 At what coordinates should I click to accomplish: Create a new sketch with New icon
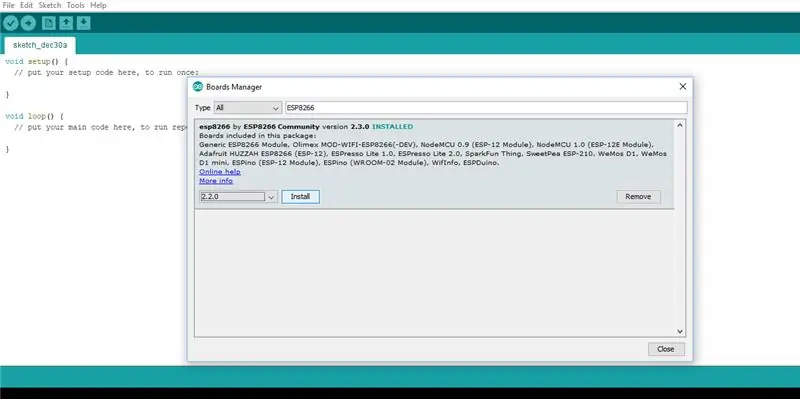[48, 23]
